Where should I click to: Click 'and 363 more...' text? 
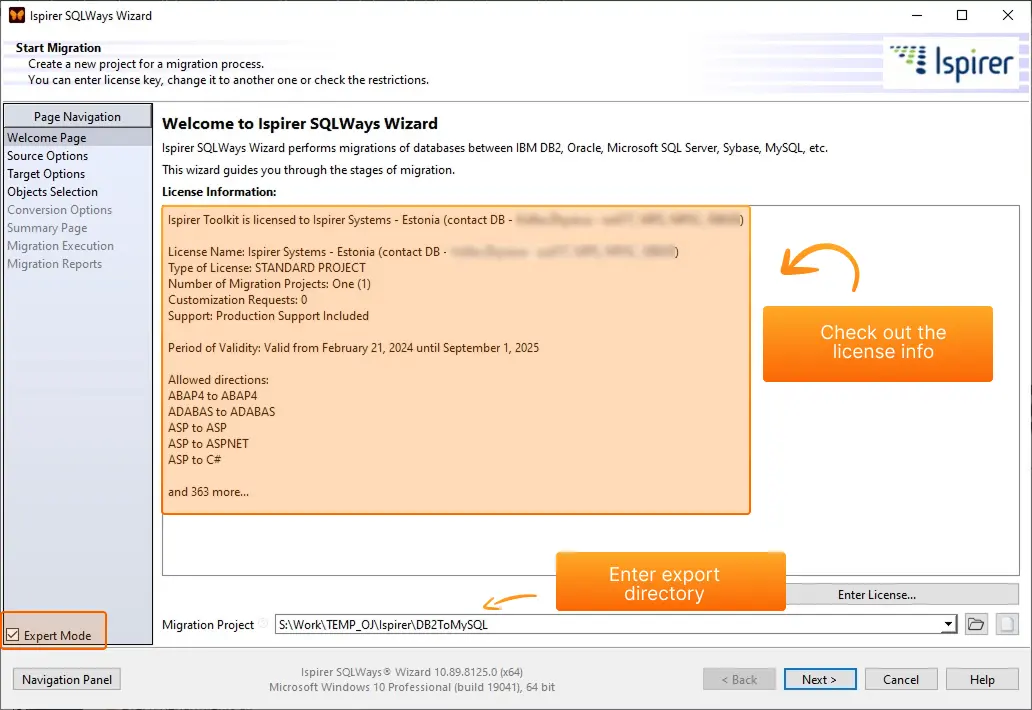(x=209, y=492)
